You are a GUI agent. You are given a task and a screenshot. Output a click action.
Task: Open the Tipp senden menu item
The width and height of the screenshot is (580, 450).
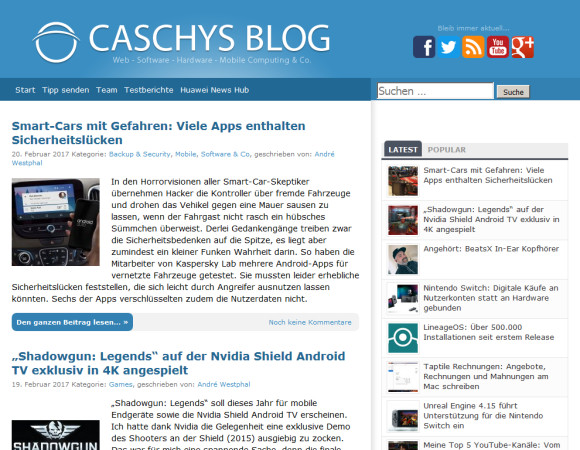click(65, 90)
